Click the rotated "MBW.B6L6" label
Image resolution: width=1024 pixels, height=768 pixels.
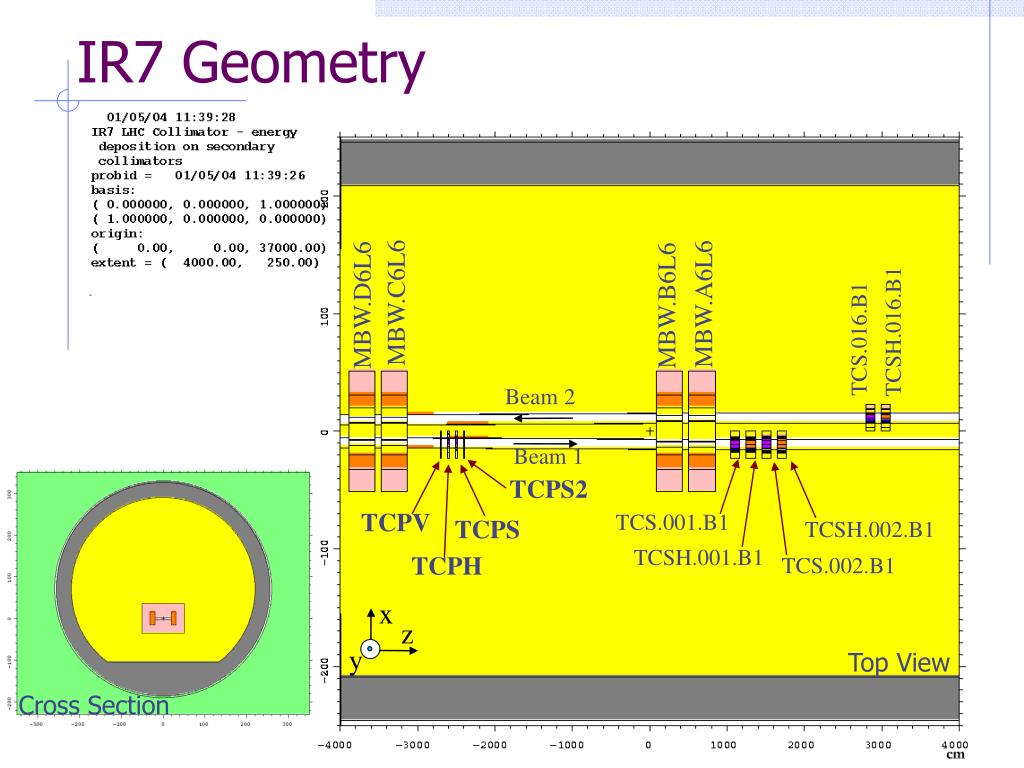pyautogui.click(x=667, y=306)
